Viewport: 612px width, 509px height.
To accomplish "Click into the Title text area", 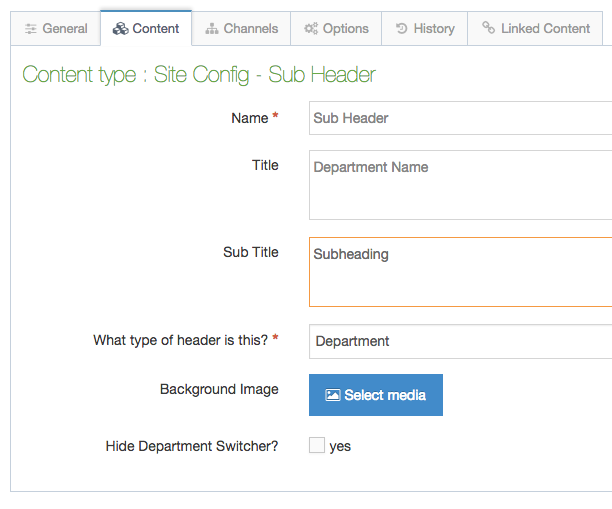I will coord(461,185).
